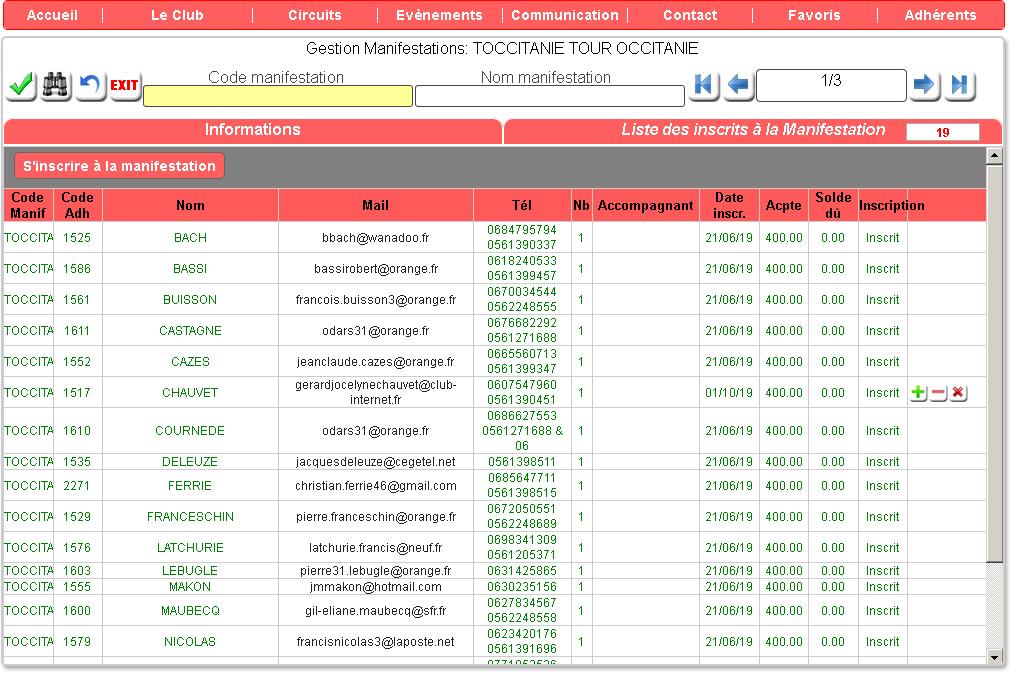Click email gil-eliane.maubecq@sfr.fr

point(376,611)
